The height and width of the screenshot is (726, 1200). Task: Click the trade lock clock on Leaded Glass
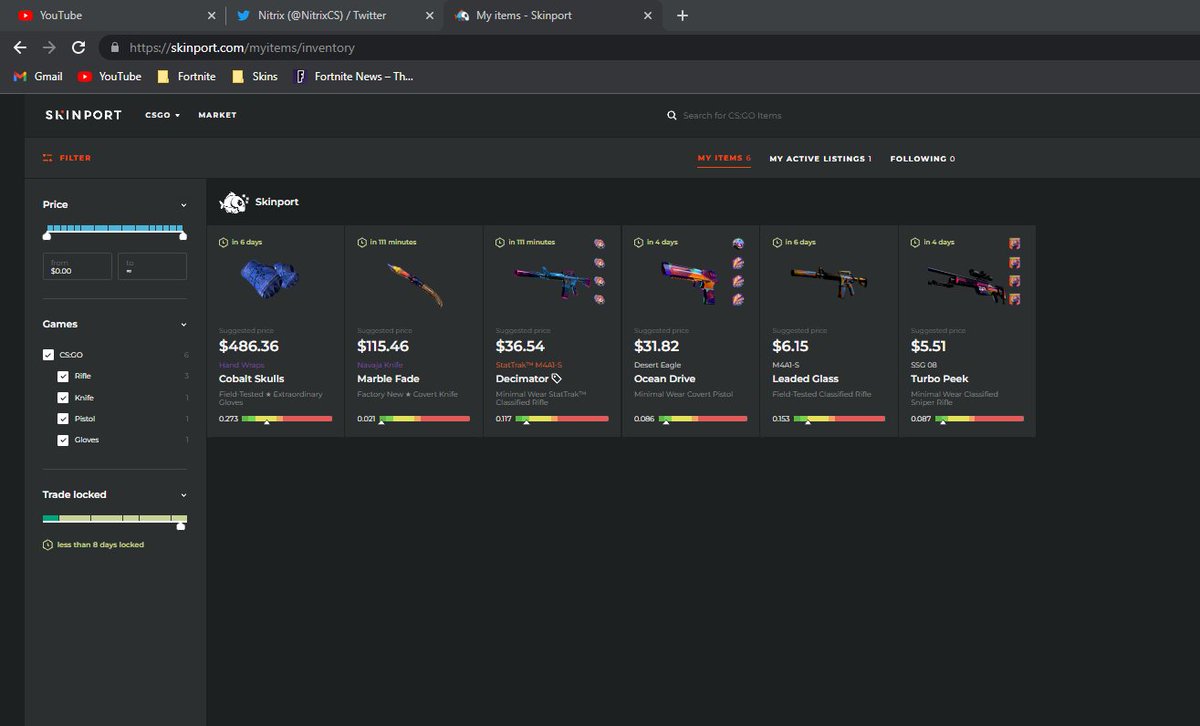point(776,242)
